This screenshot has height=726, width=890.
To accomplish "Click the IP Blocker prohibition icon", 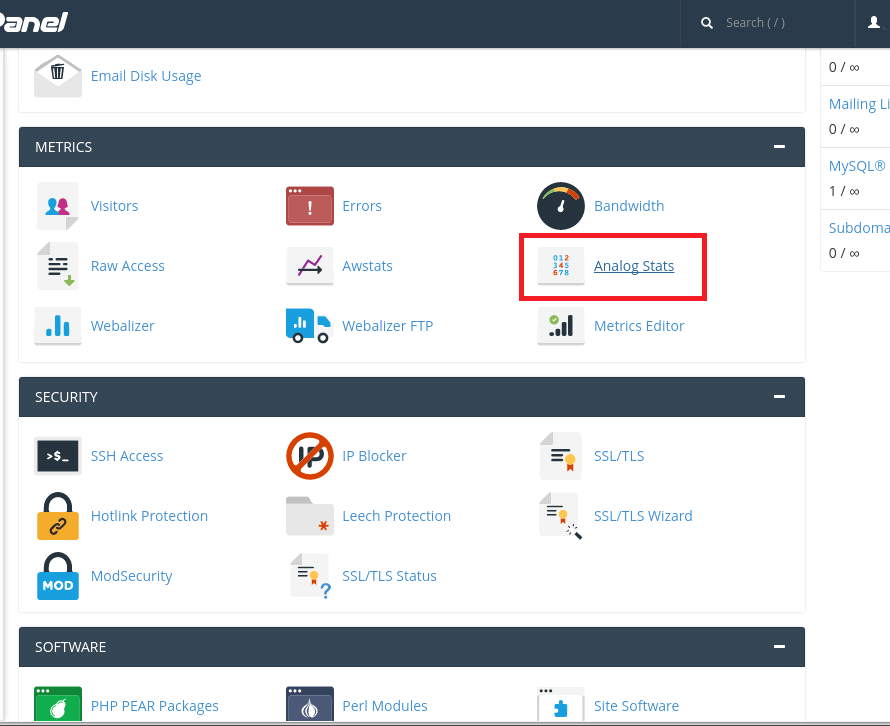I will pos(309,456).
